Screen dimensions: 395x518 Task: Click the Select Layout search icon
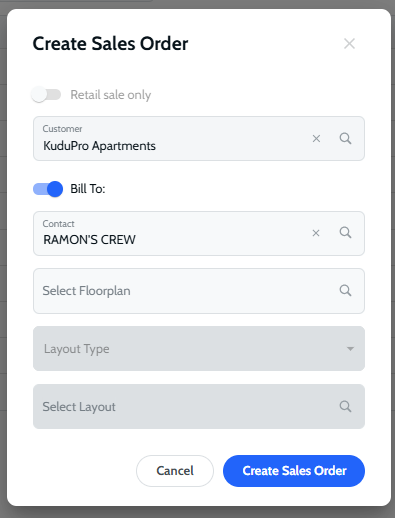click(x=345, y=406)
